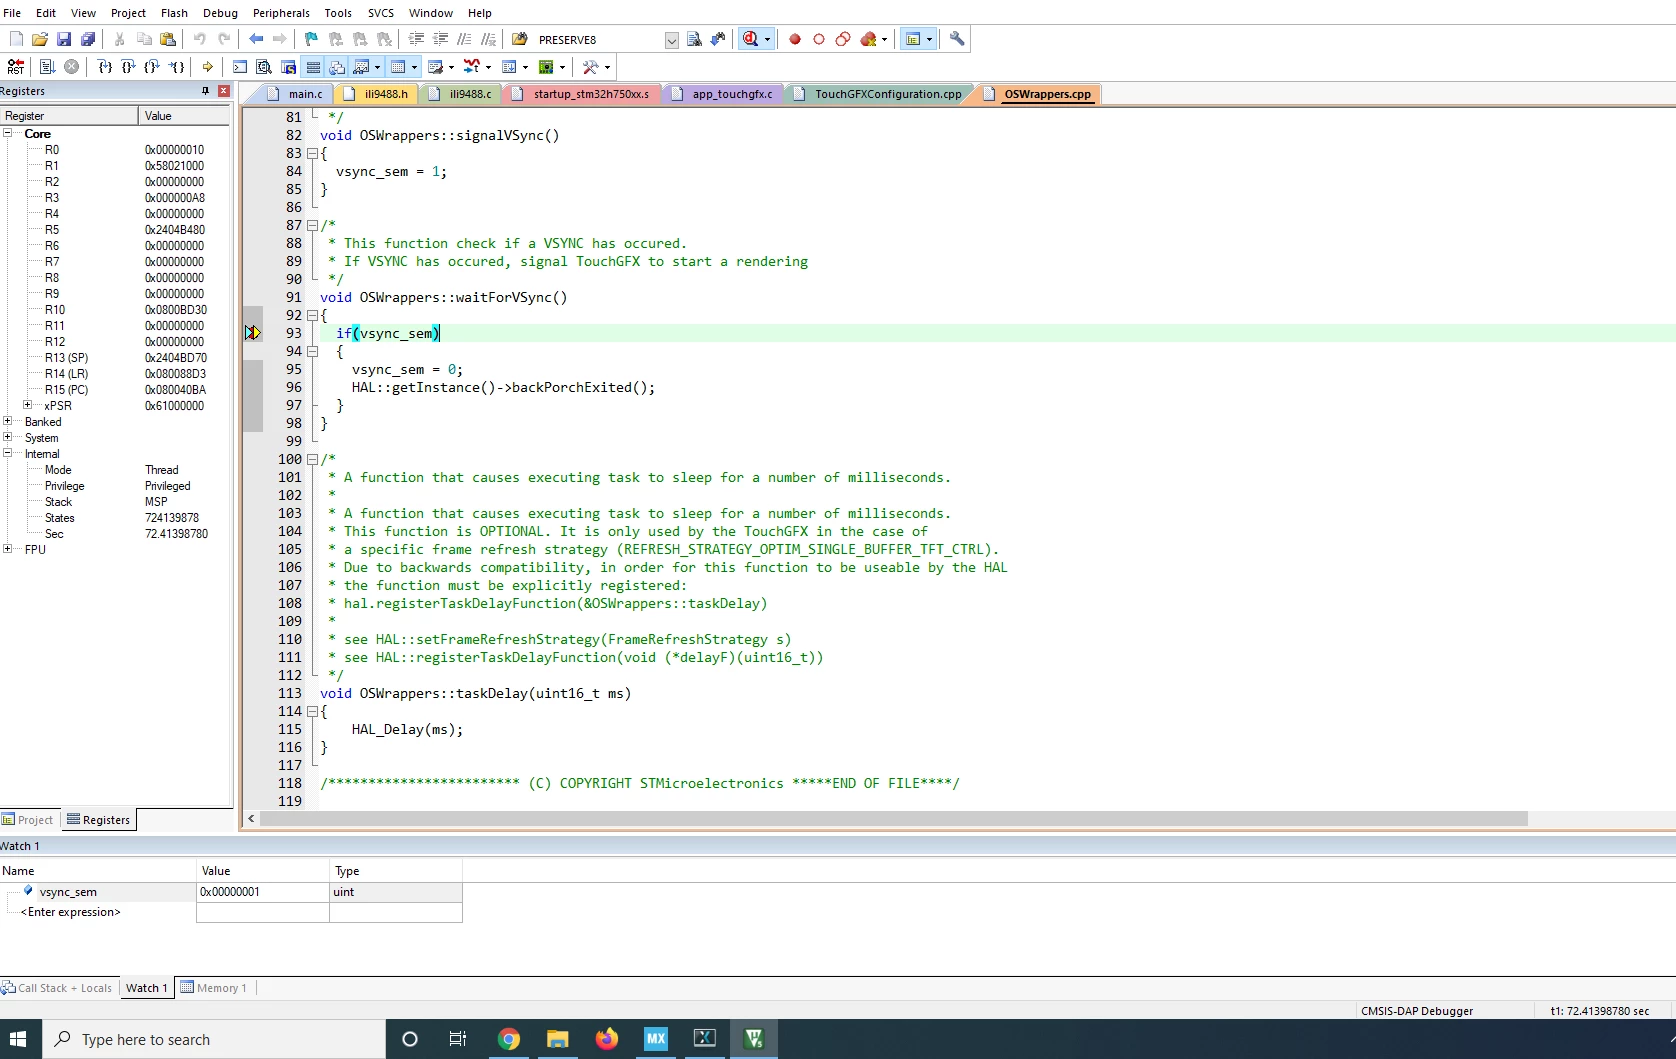Open Firefox from the taskbar

(x=606, y=1039)
